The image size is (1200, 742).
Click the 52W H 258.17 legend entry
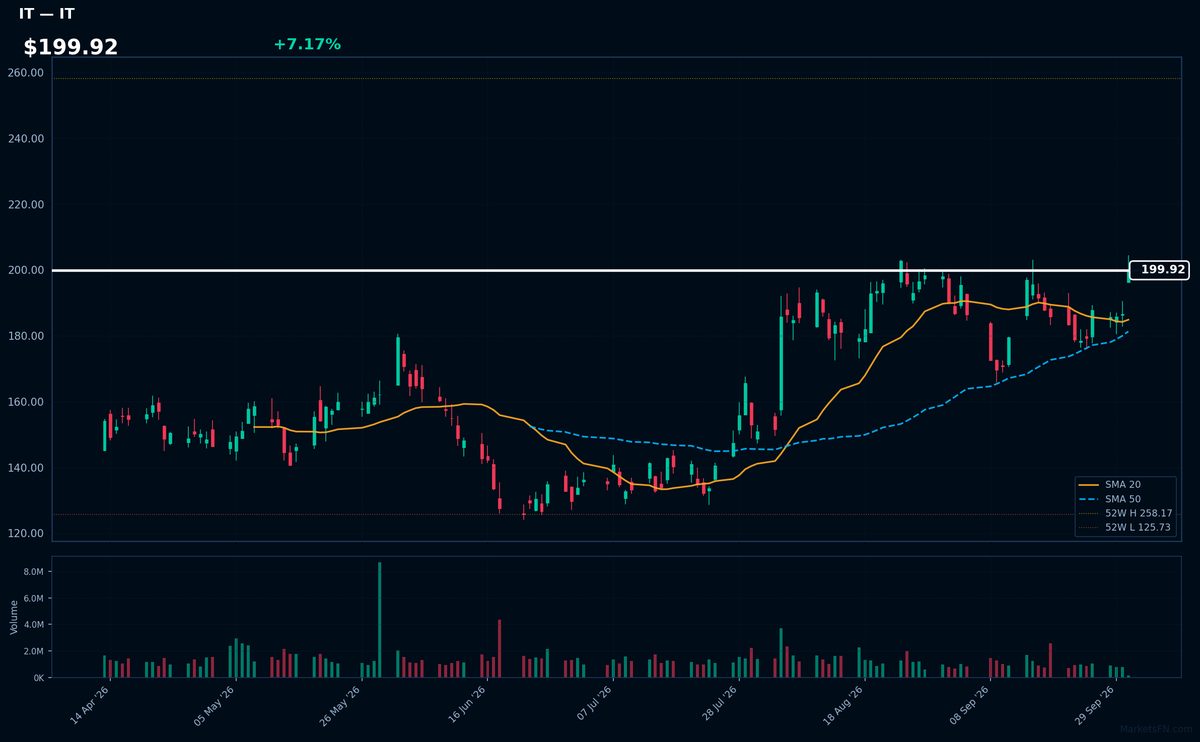(1125, 513)
